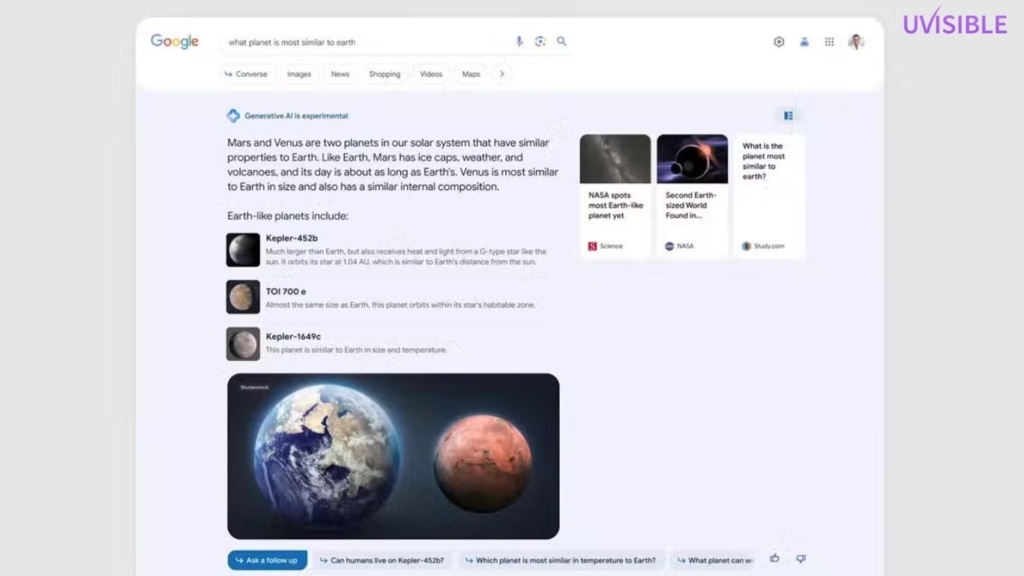The image size is (1024, 576).
Task: Open the settings gear icon
Action: click(x=778, y=42)
